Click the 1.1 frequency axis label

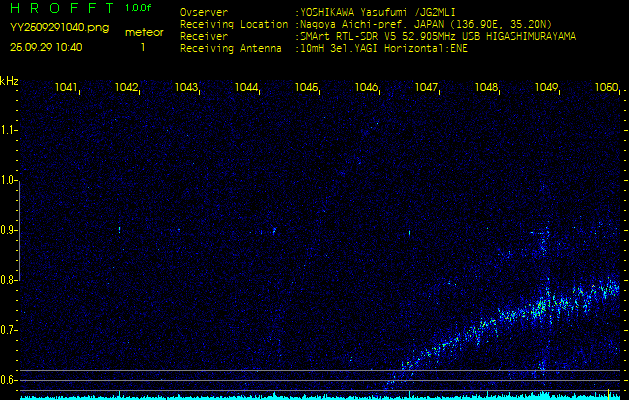pyautogui.click(x=9, y=130)
